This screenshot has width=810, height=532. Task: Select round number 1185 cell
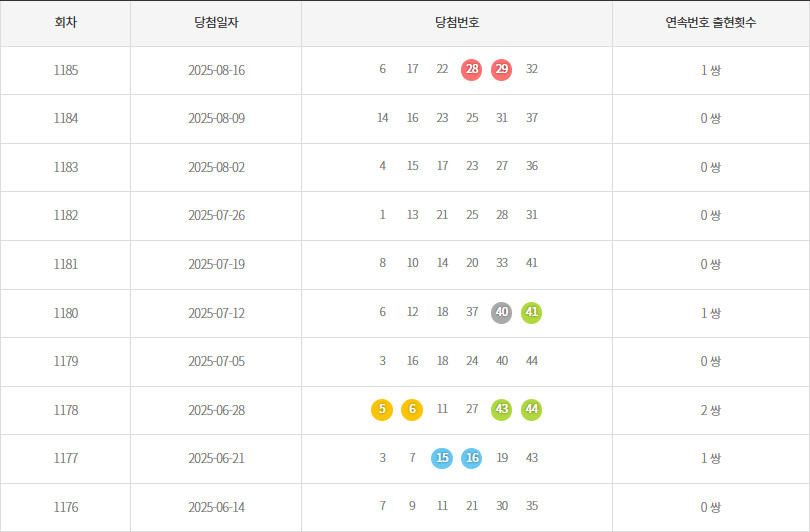coord(66,71)
